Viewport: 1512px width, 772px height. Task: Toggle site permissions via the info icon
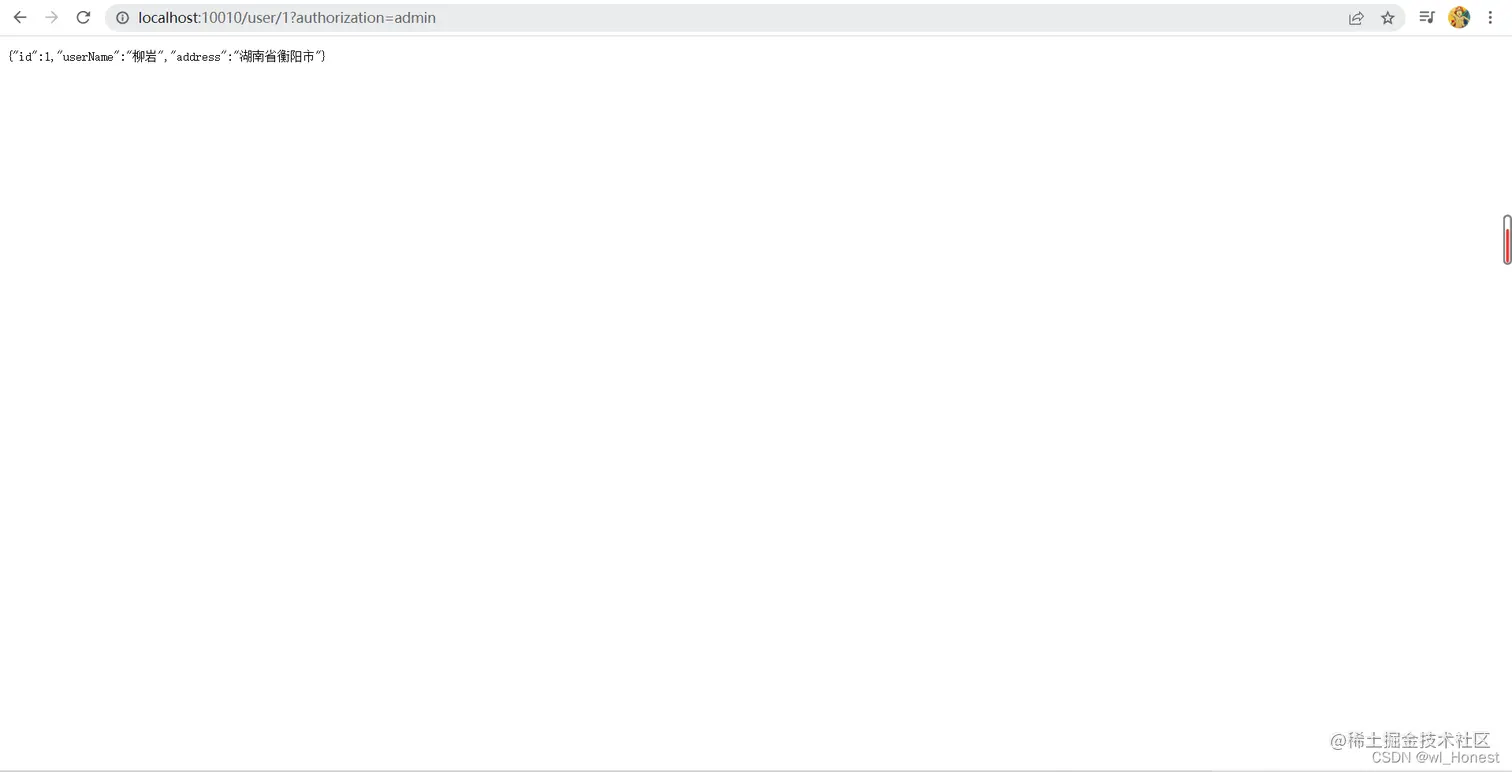[x=121, y=17]
